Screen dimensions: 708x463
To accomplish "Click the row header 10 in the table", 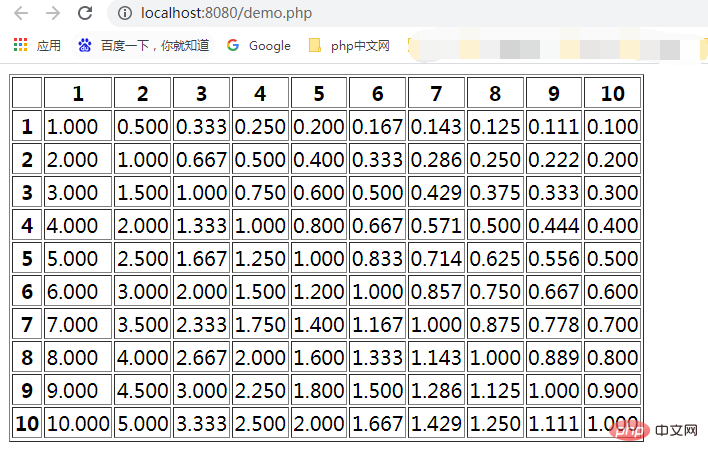I will pos(27,423).
